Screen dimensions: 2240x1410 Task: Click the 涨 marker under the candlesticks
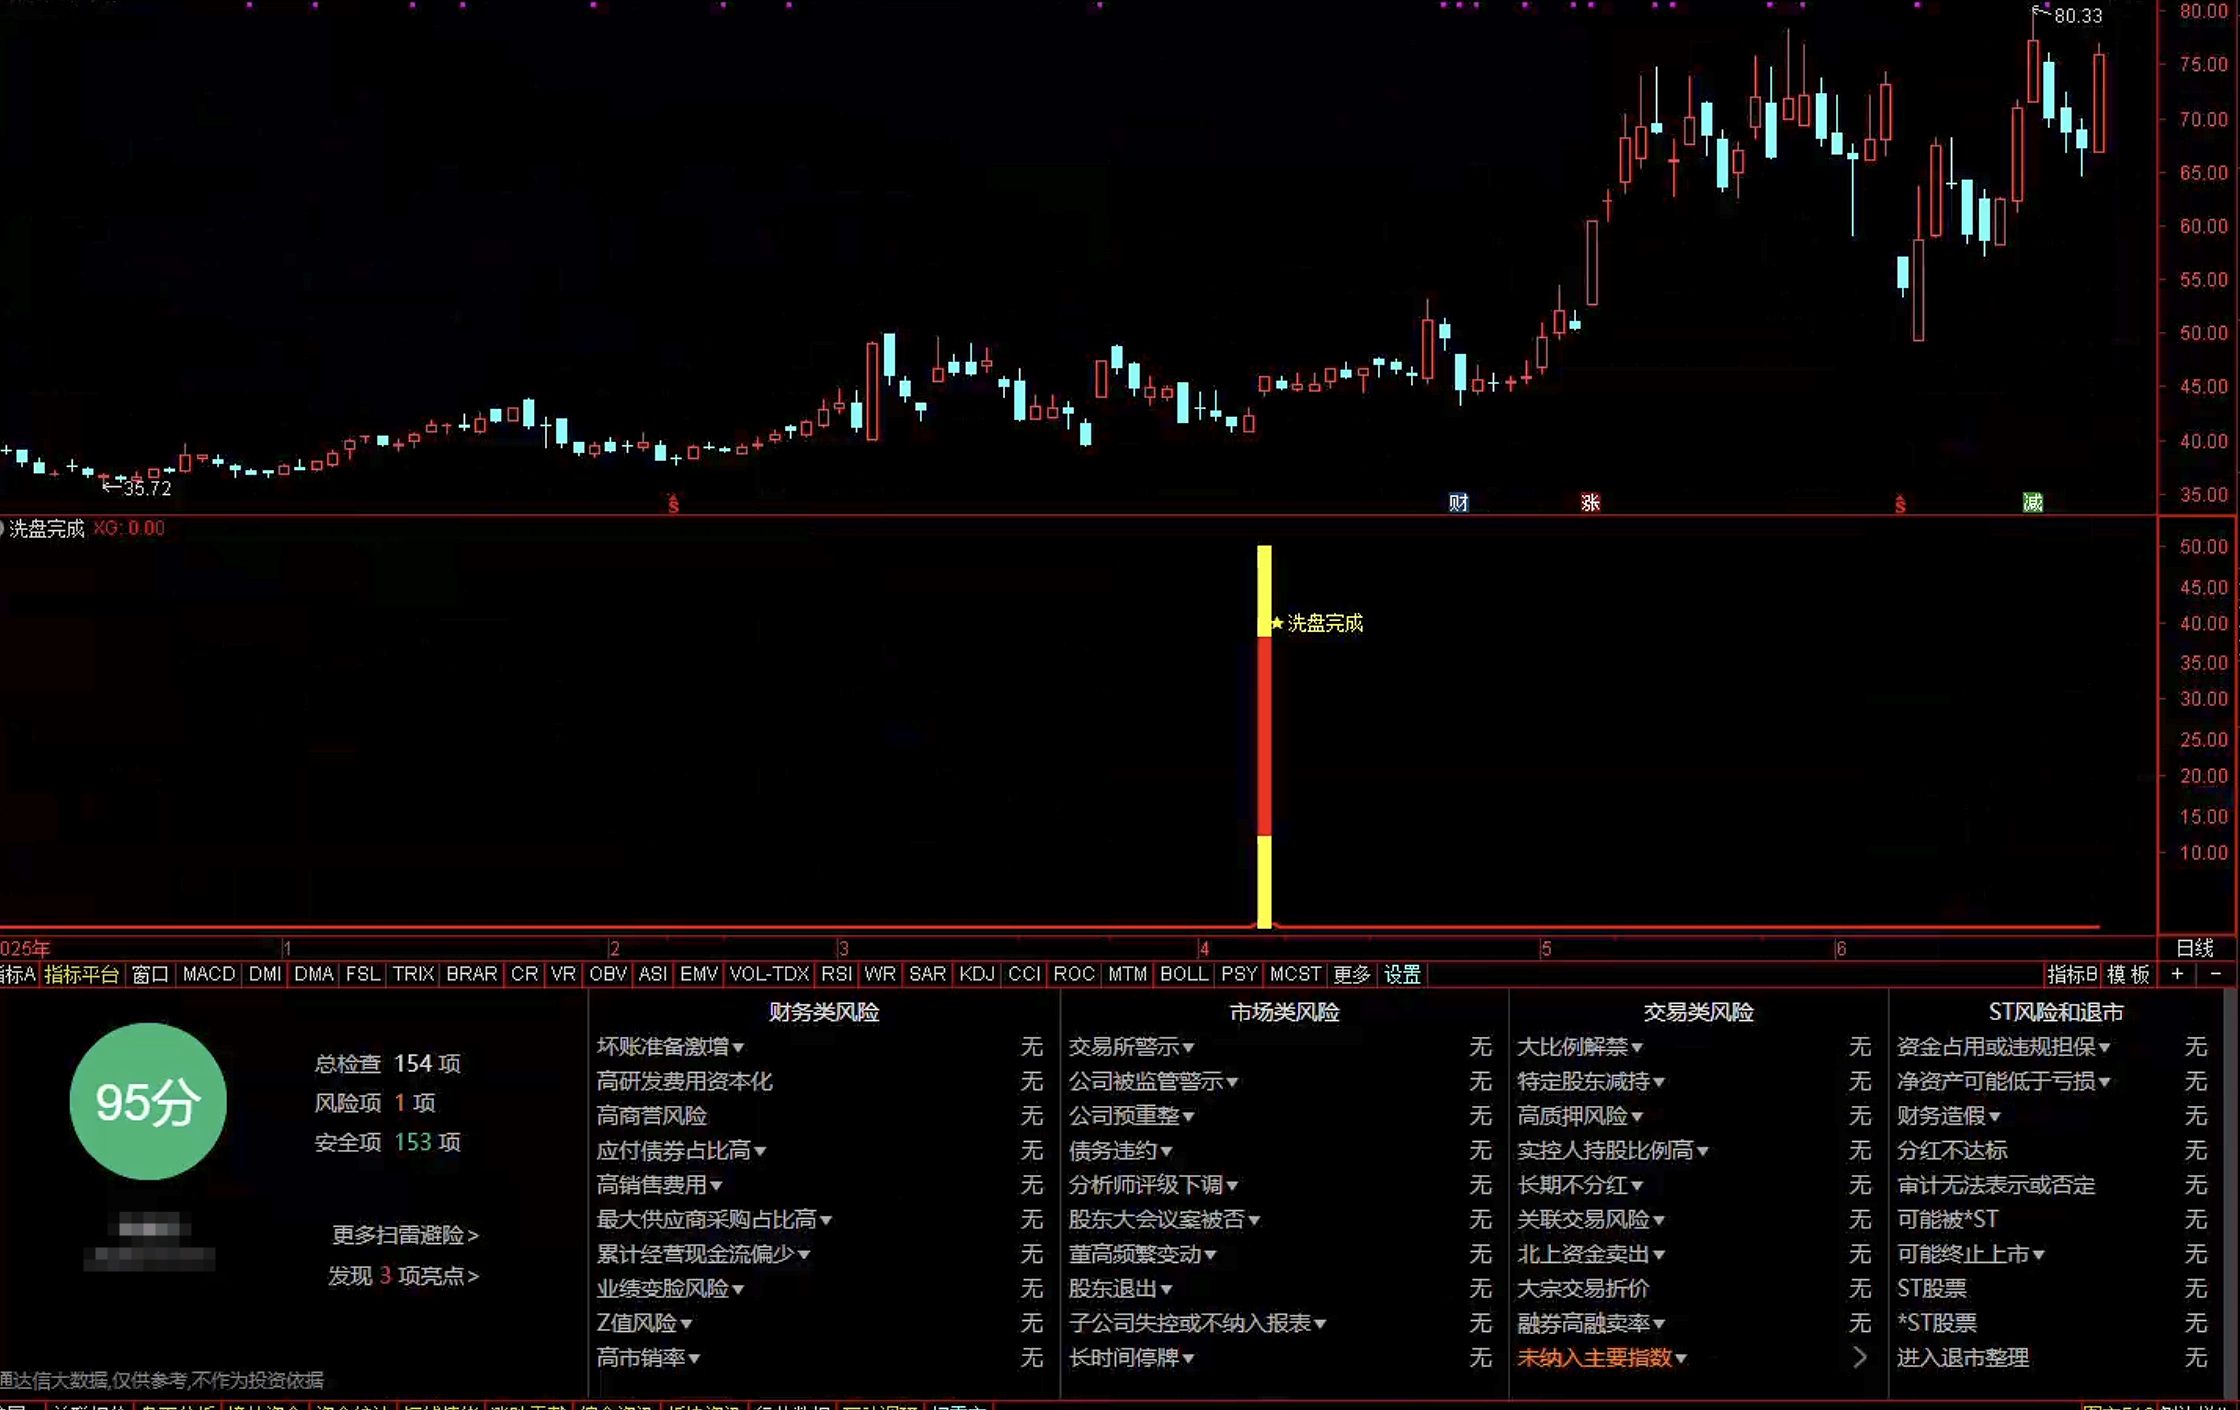1590,502
